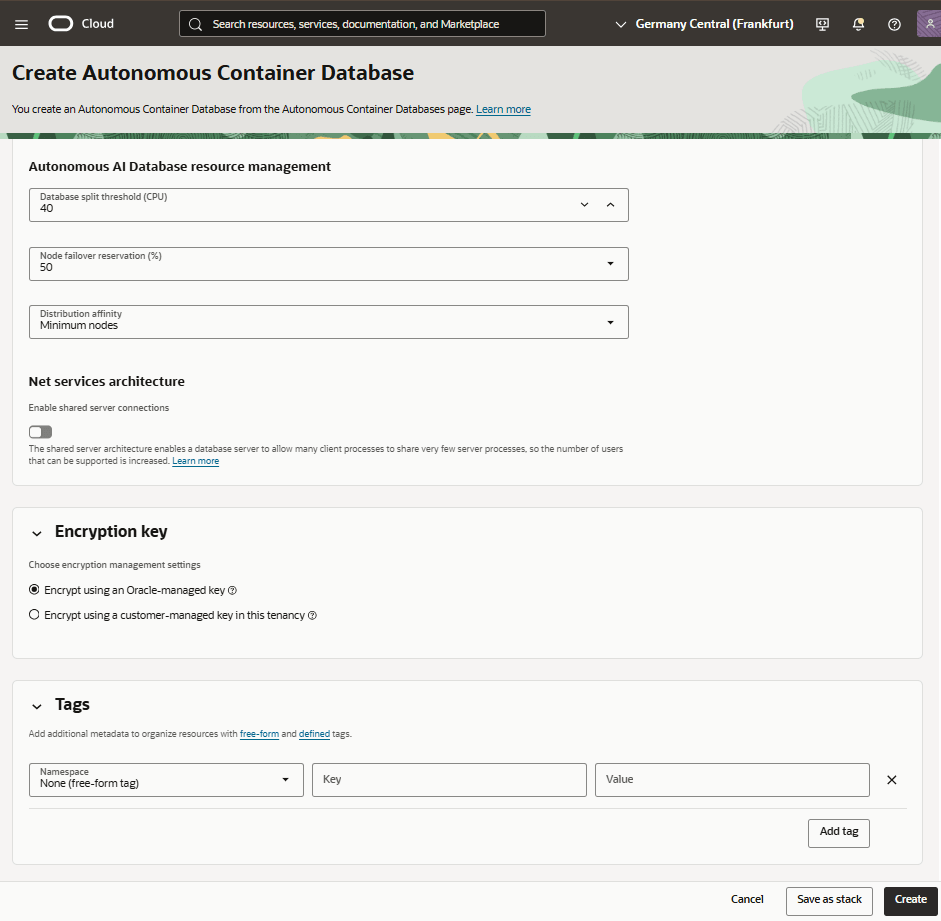Open the profile avatar menu
Image resolution: width=941 pixels, height=921 pixels.
(x=929, y=23)
